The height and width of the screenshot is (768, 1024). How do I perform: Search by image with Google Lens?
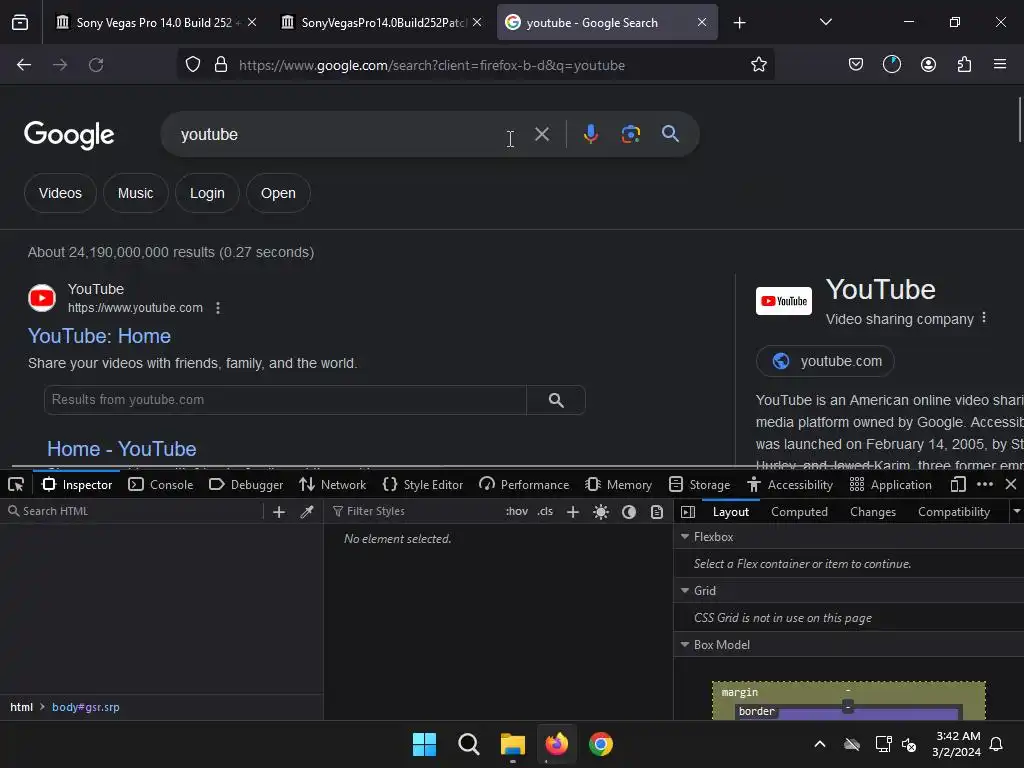630,134
